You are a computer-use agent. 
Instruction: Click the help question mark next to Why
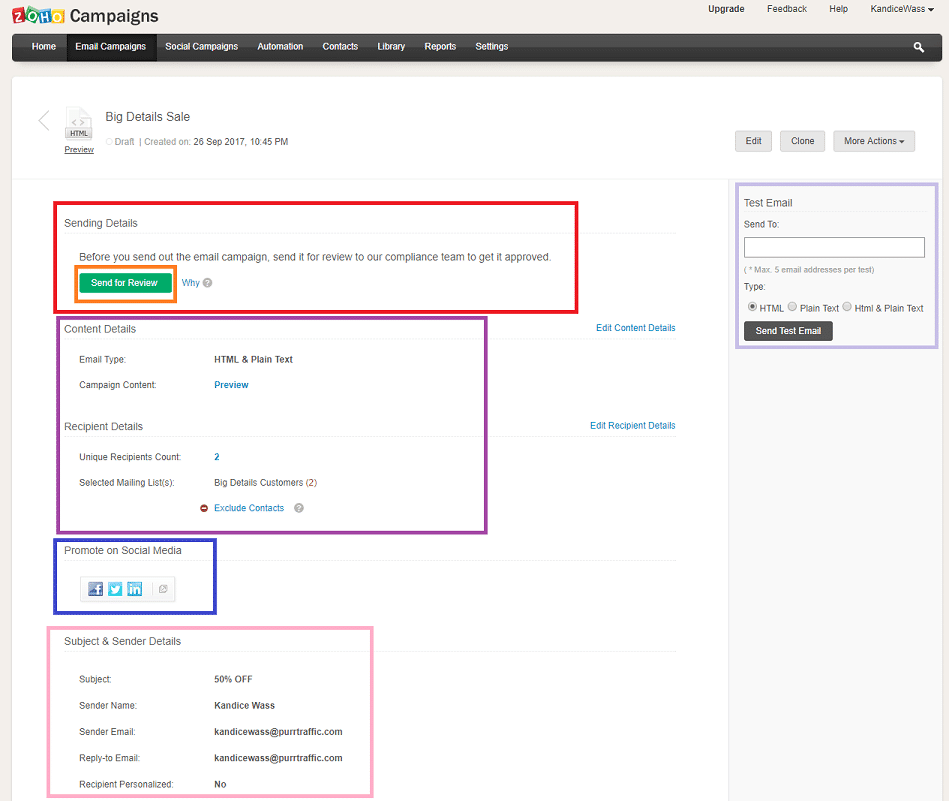click(x=208, y=283)
